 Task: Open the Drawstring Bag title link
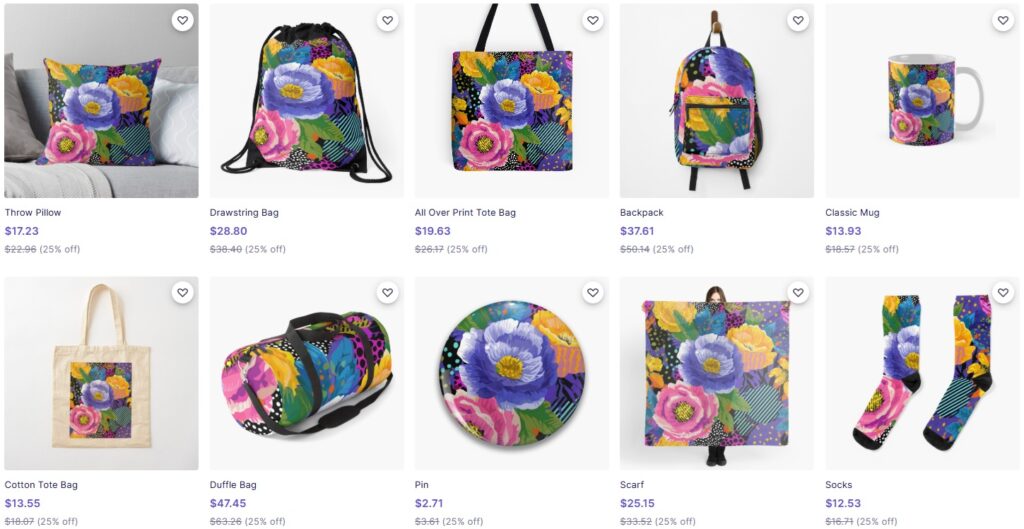[244, 213]
